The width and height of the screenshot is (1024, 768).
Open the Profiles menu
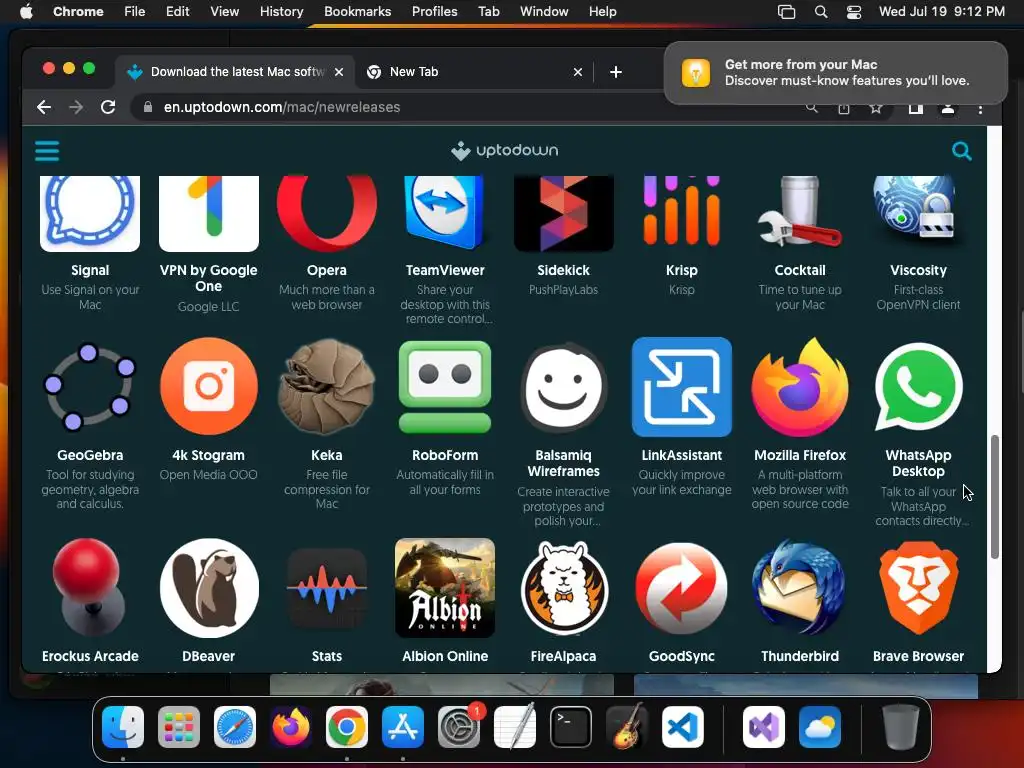[x=434, y=12]
